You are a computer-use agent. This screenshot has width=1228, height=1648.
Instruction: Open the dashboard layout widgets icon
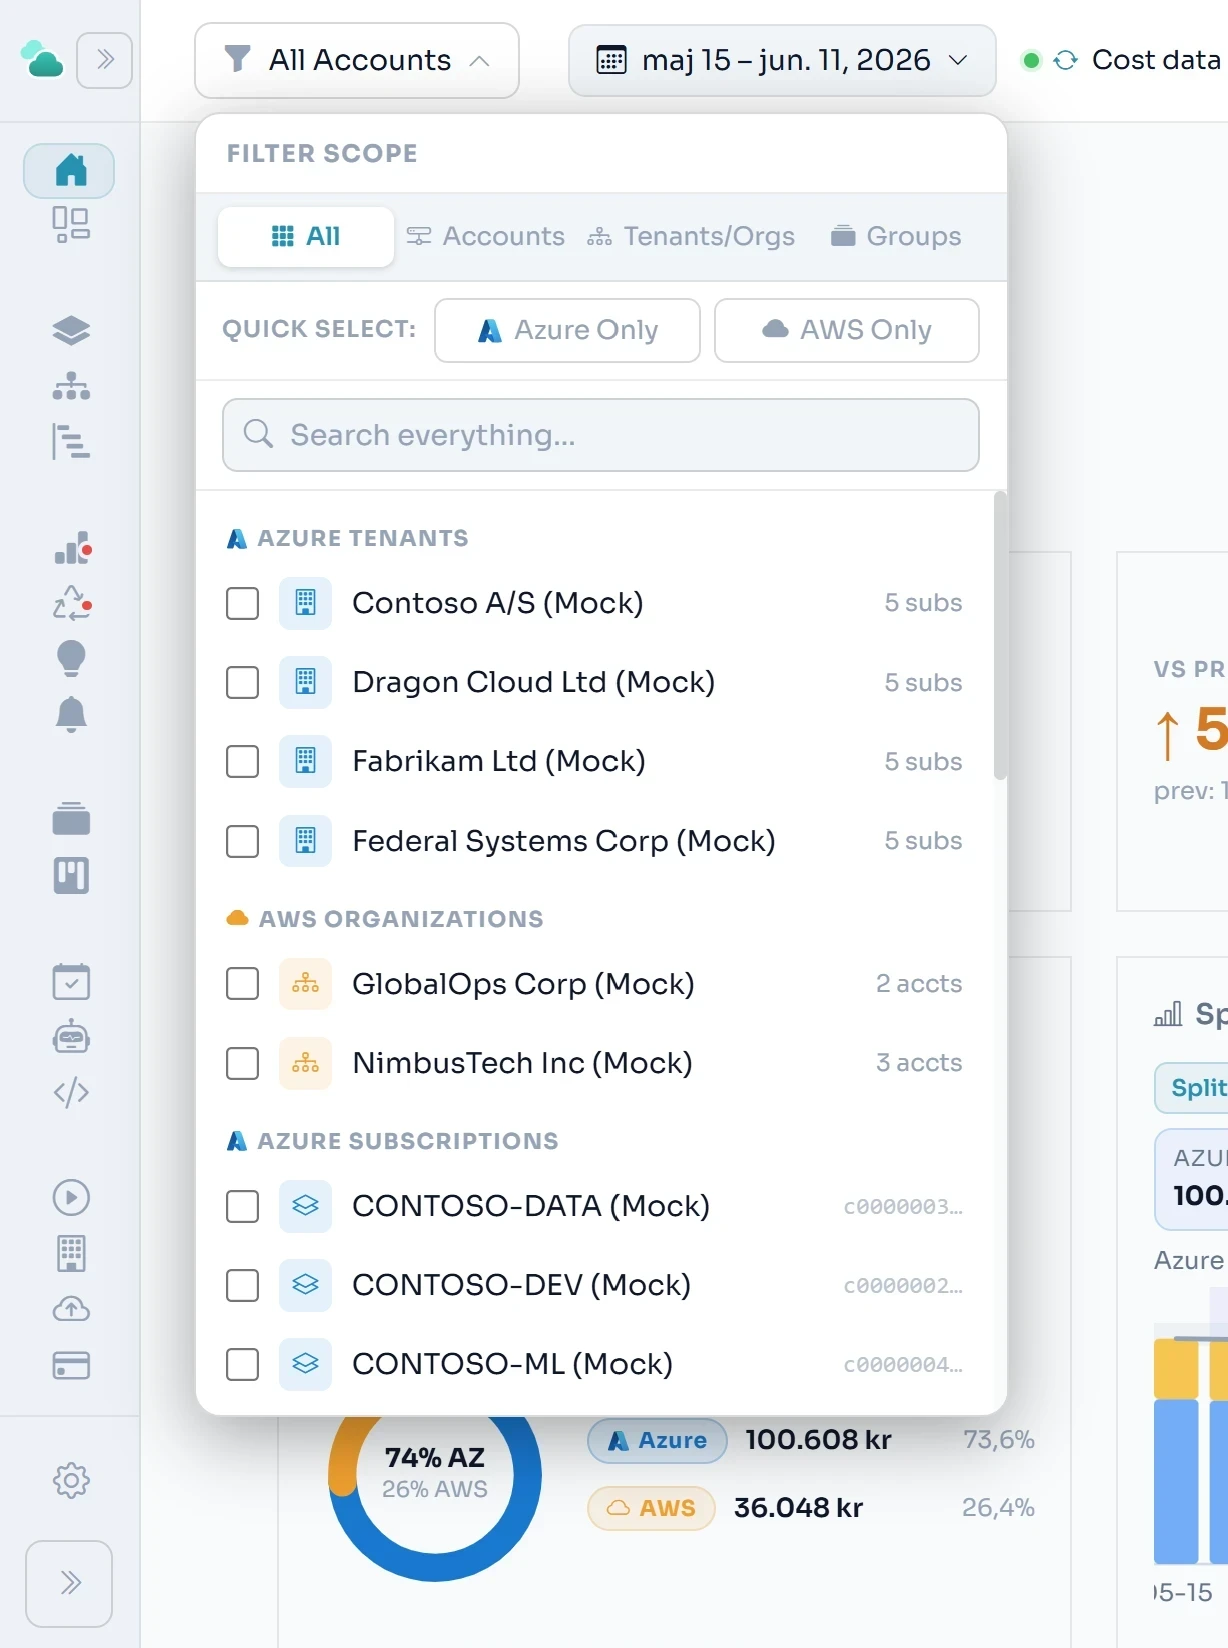(x=70, y=225)
